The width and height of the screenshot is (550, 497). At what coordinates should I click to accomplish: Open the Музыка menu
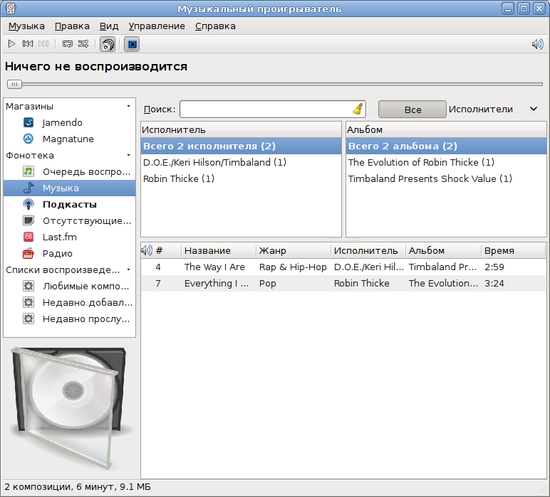click(26, 26)
